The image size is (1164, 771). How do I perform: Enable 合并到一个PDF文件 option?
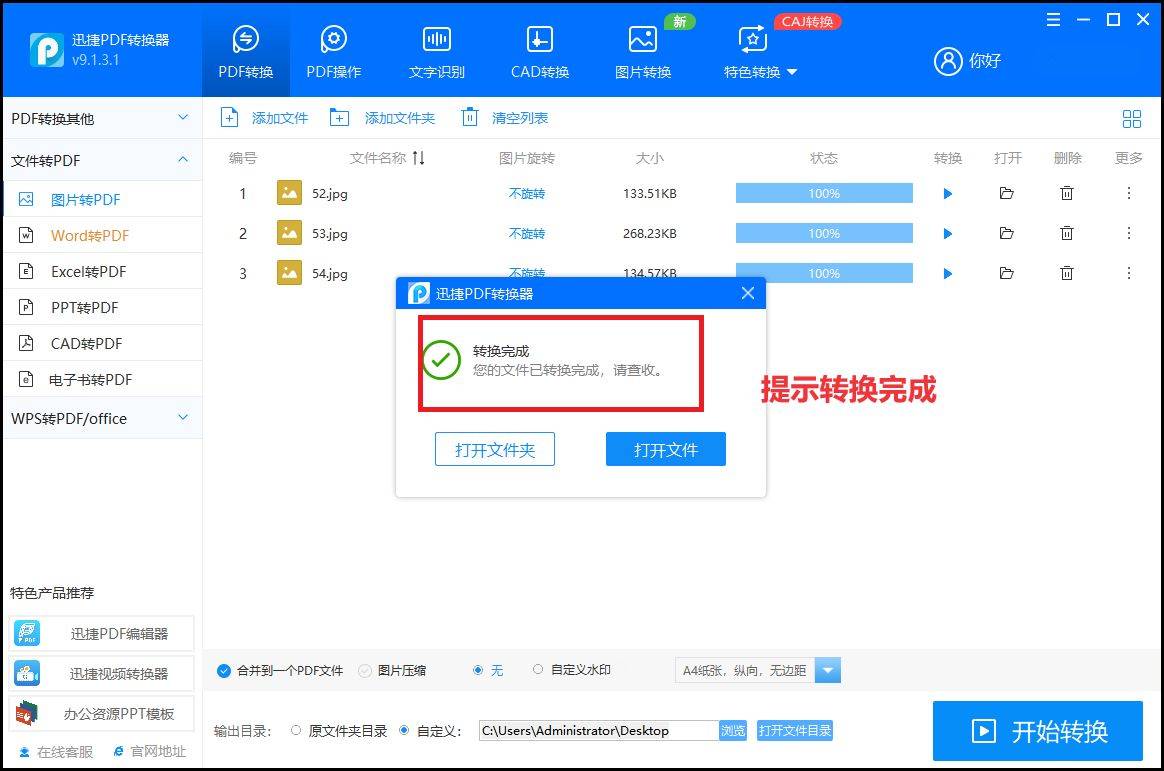point(224,670)
